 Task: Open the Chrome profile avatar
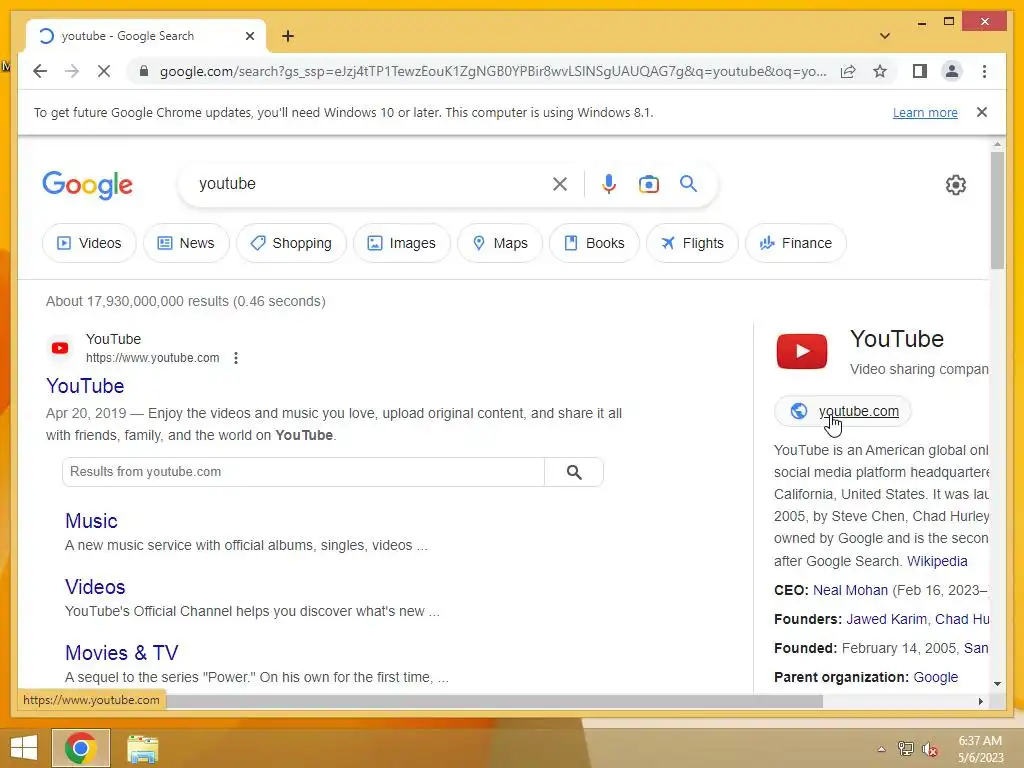(952, 71)
